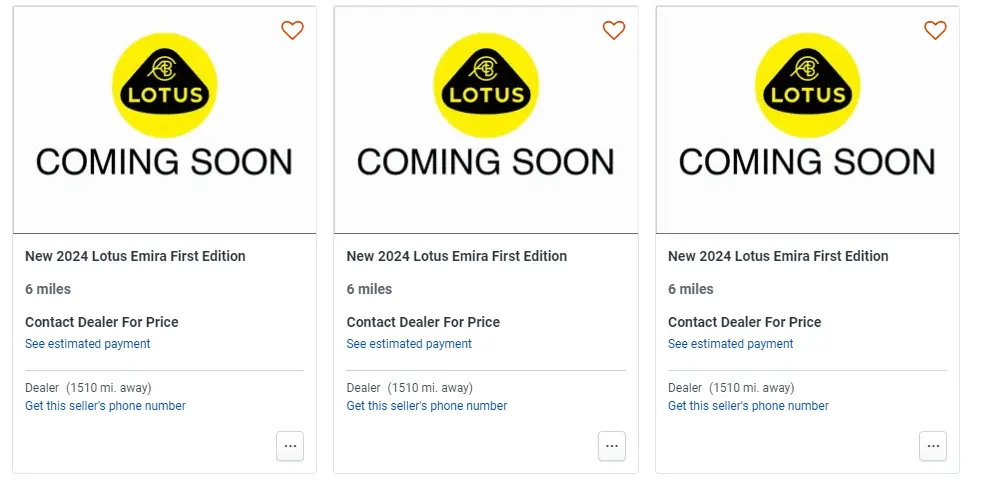Screen dimensions: 981x483
Task: Click COMING SOON image on third listing
Action: pos(808,120)
